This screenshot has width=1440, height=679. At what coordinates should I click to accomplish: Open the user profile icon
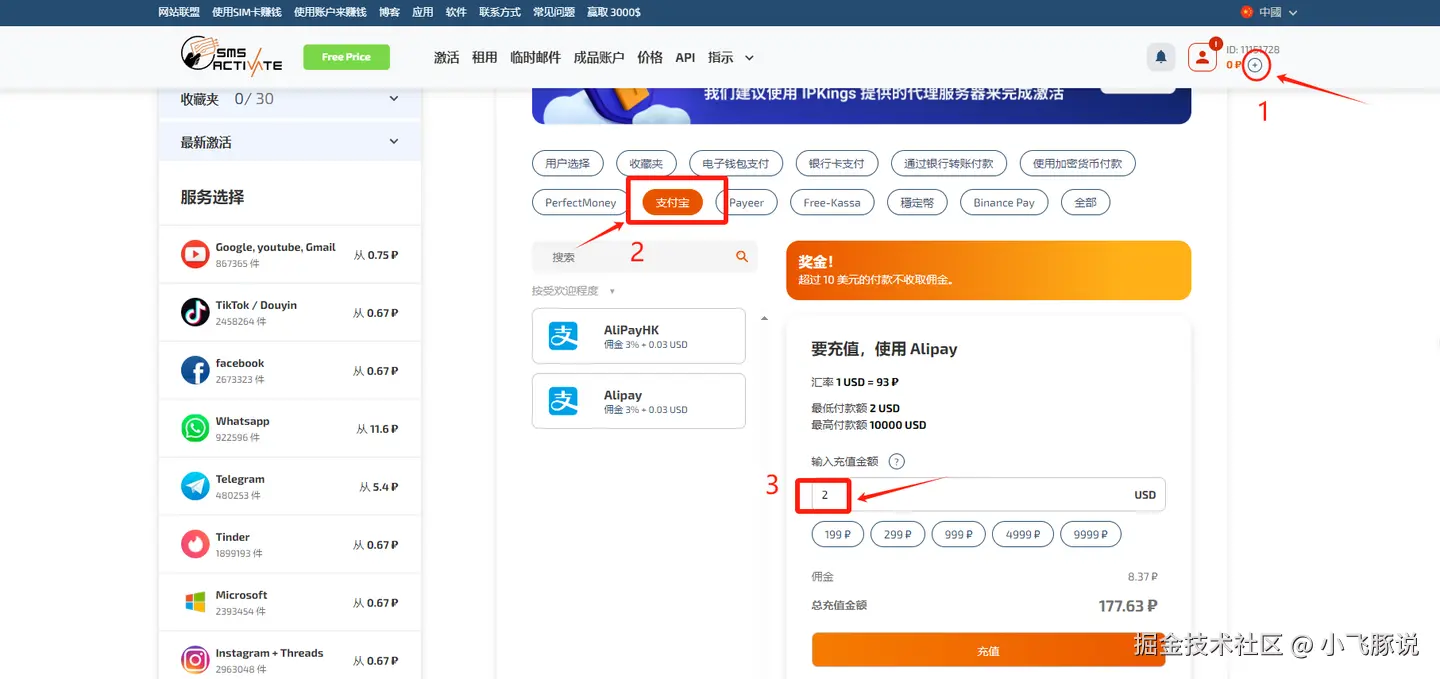(1202, 57)
